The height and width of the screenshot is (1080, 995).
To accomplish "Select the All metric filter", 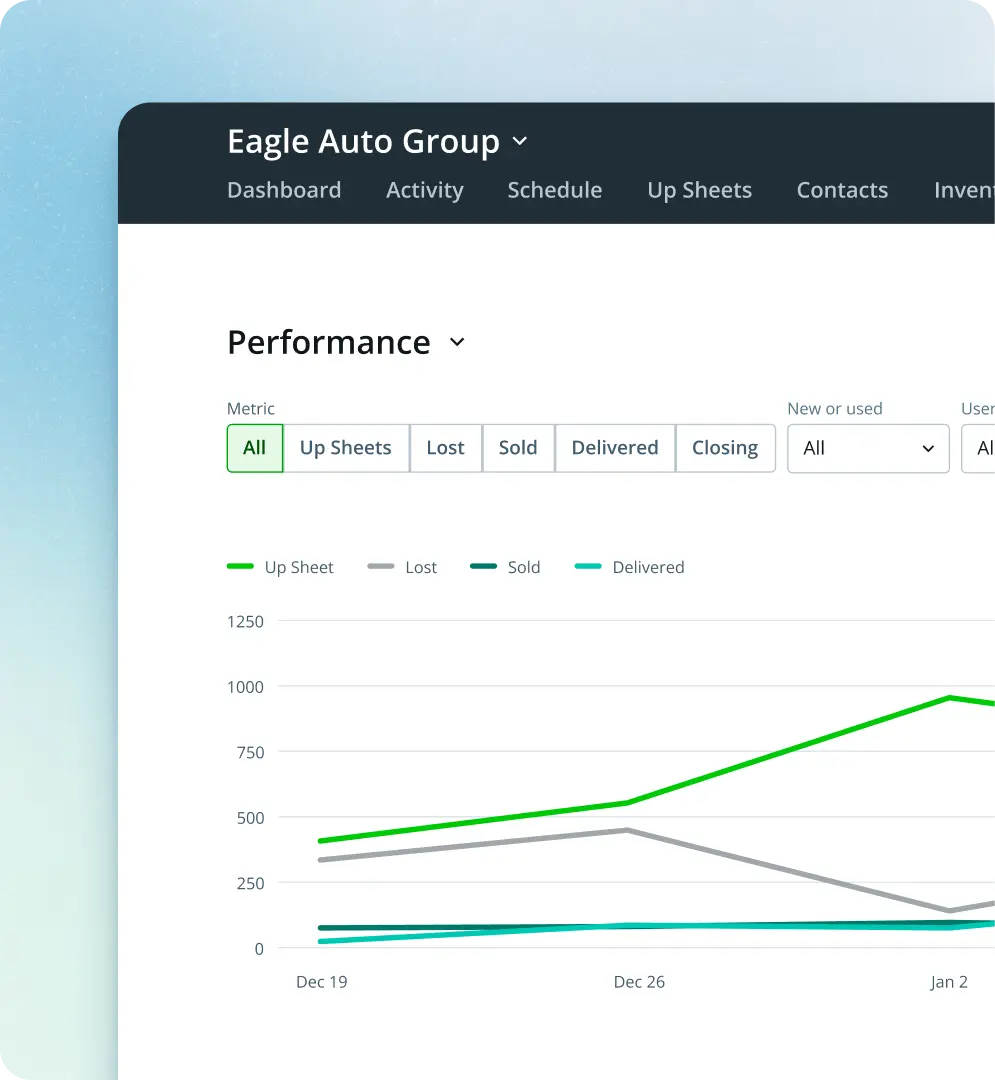I will pyautogui.click(x=254, y=448).
